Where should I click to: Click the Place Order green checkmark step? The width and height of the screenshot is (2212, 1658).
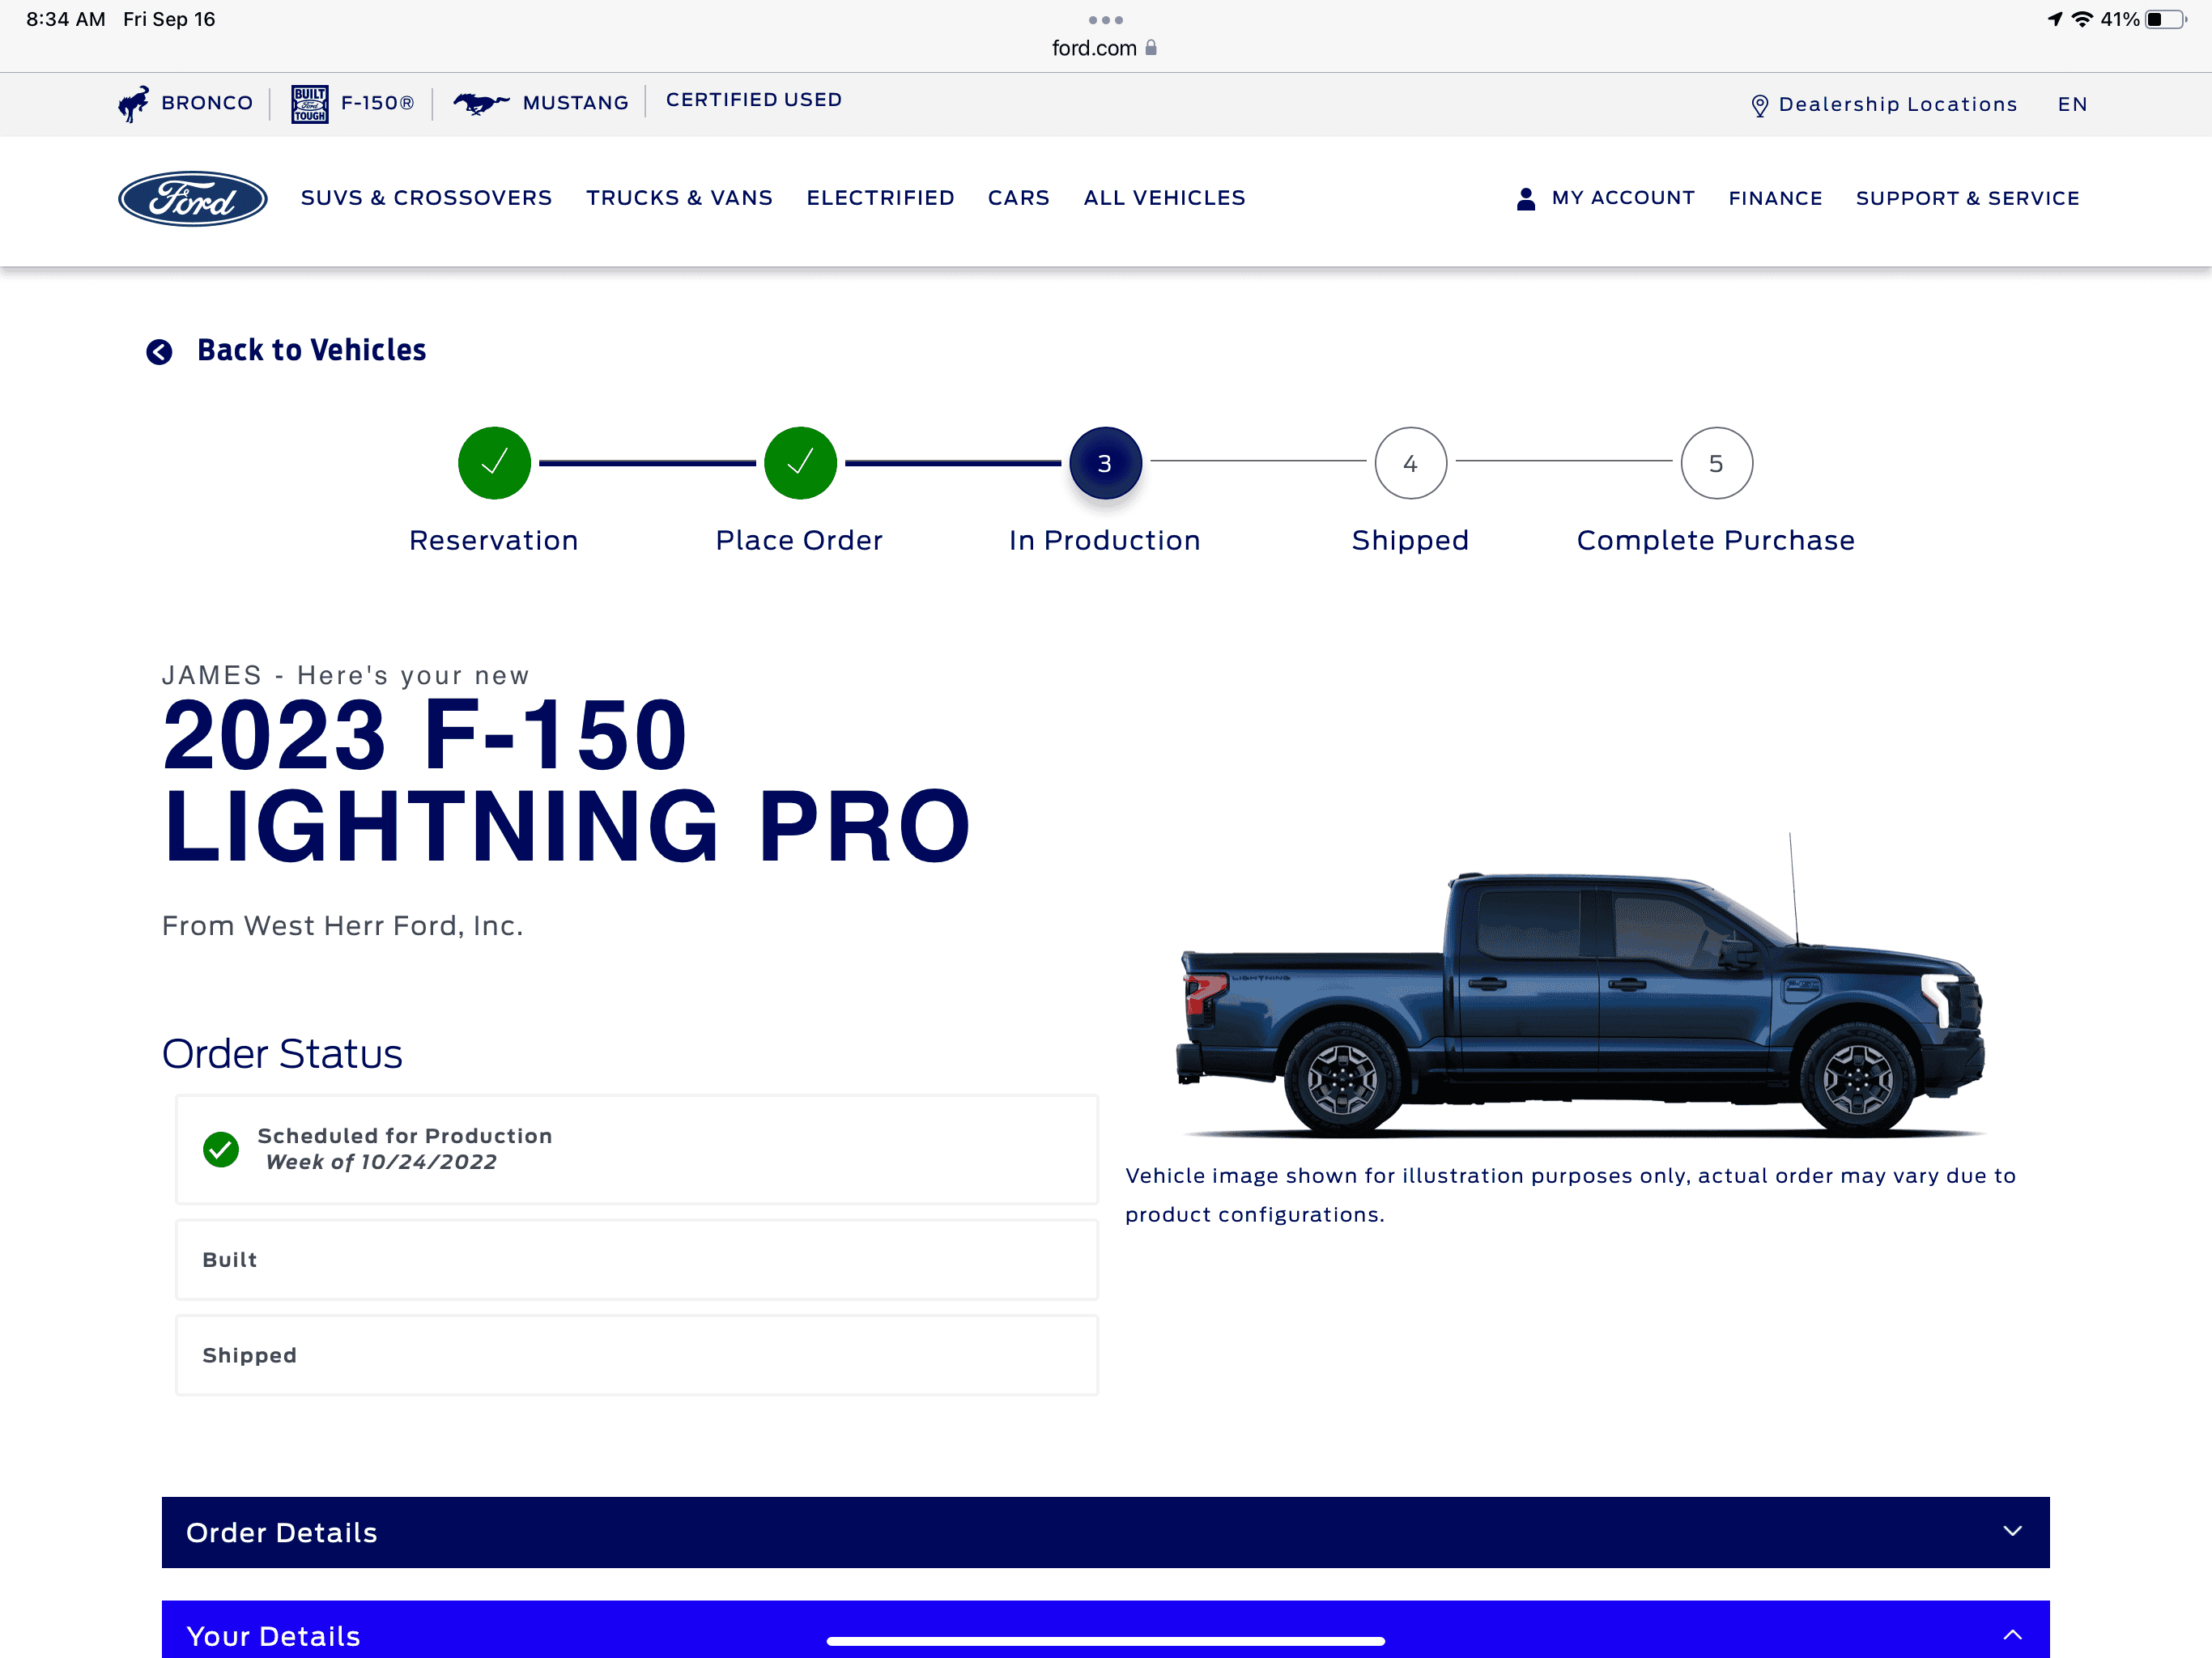click(800, 463)
